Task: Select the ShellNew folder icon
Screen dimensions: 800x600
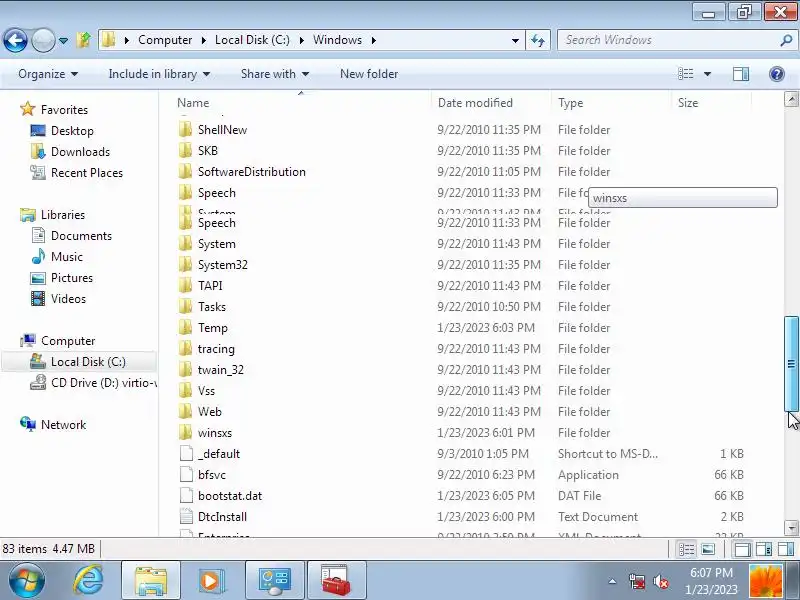Action: (x=185, y=130)
